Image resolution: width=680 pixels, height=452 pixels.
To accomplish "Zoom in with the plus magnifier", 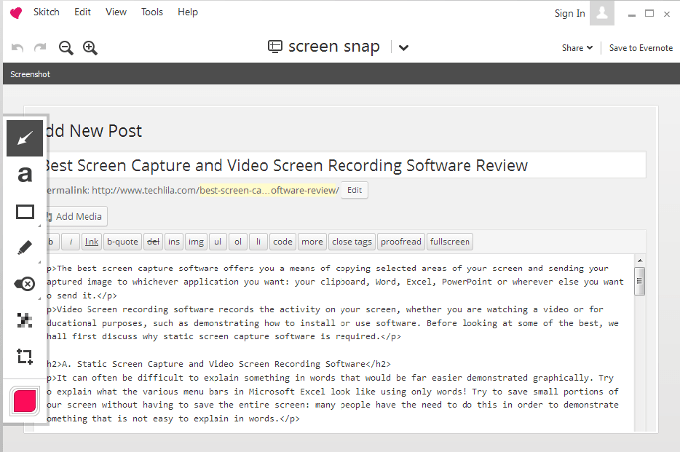I will pos(90,48).
